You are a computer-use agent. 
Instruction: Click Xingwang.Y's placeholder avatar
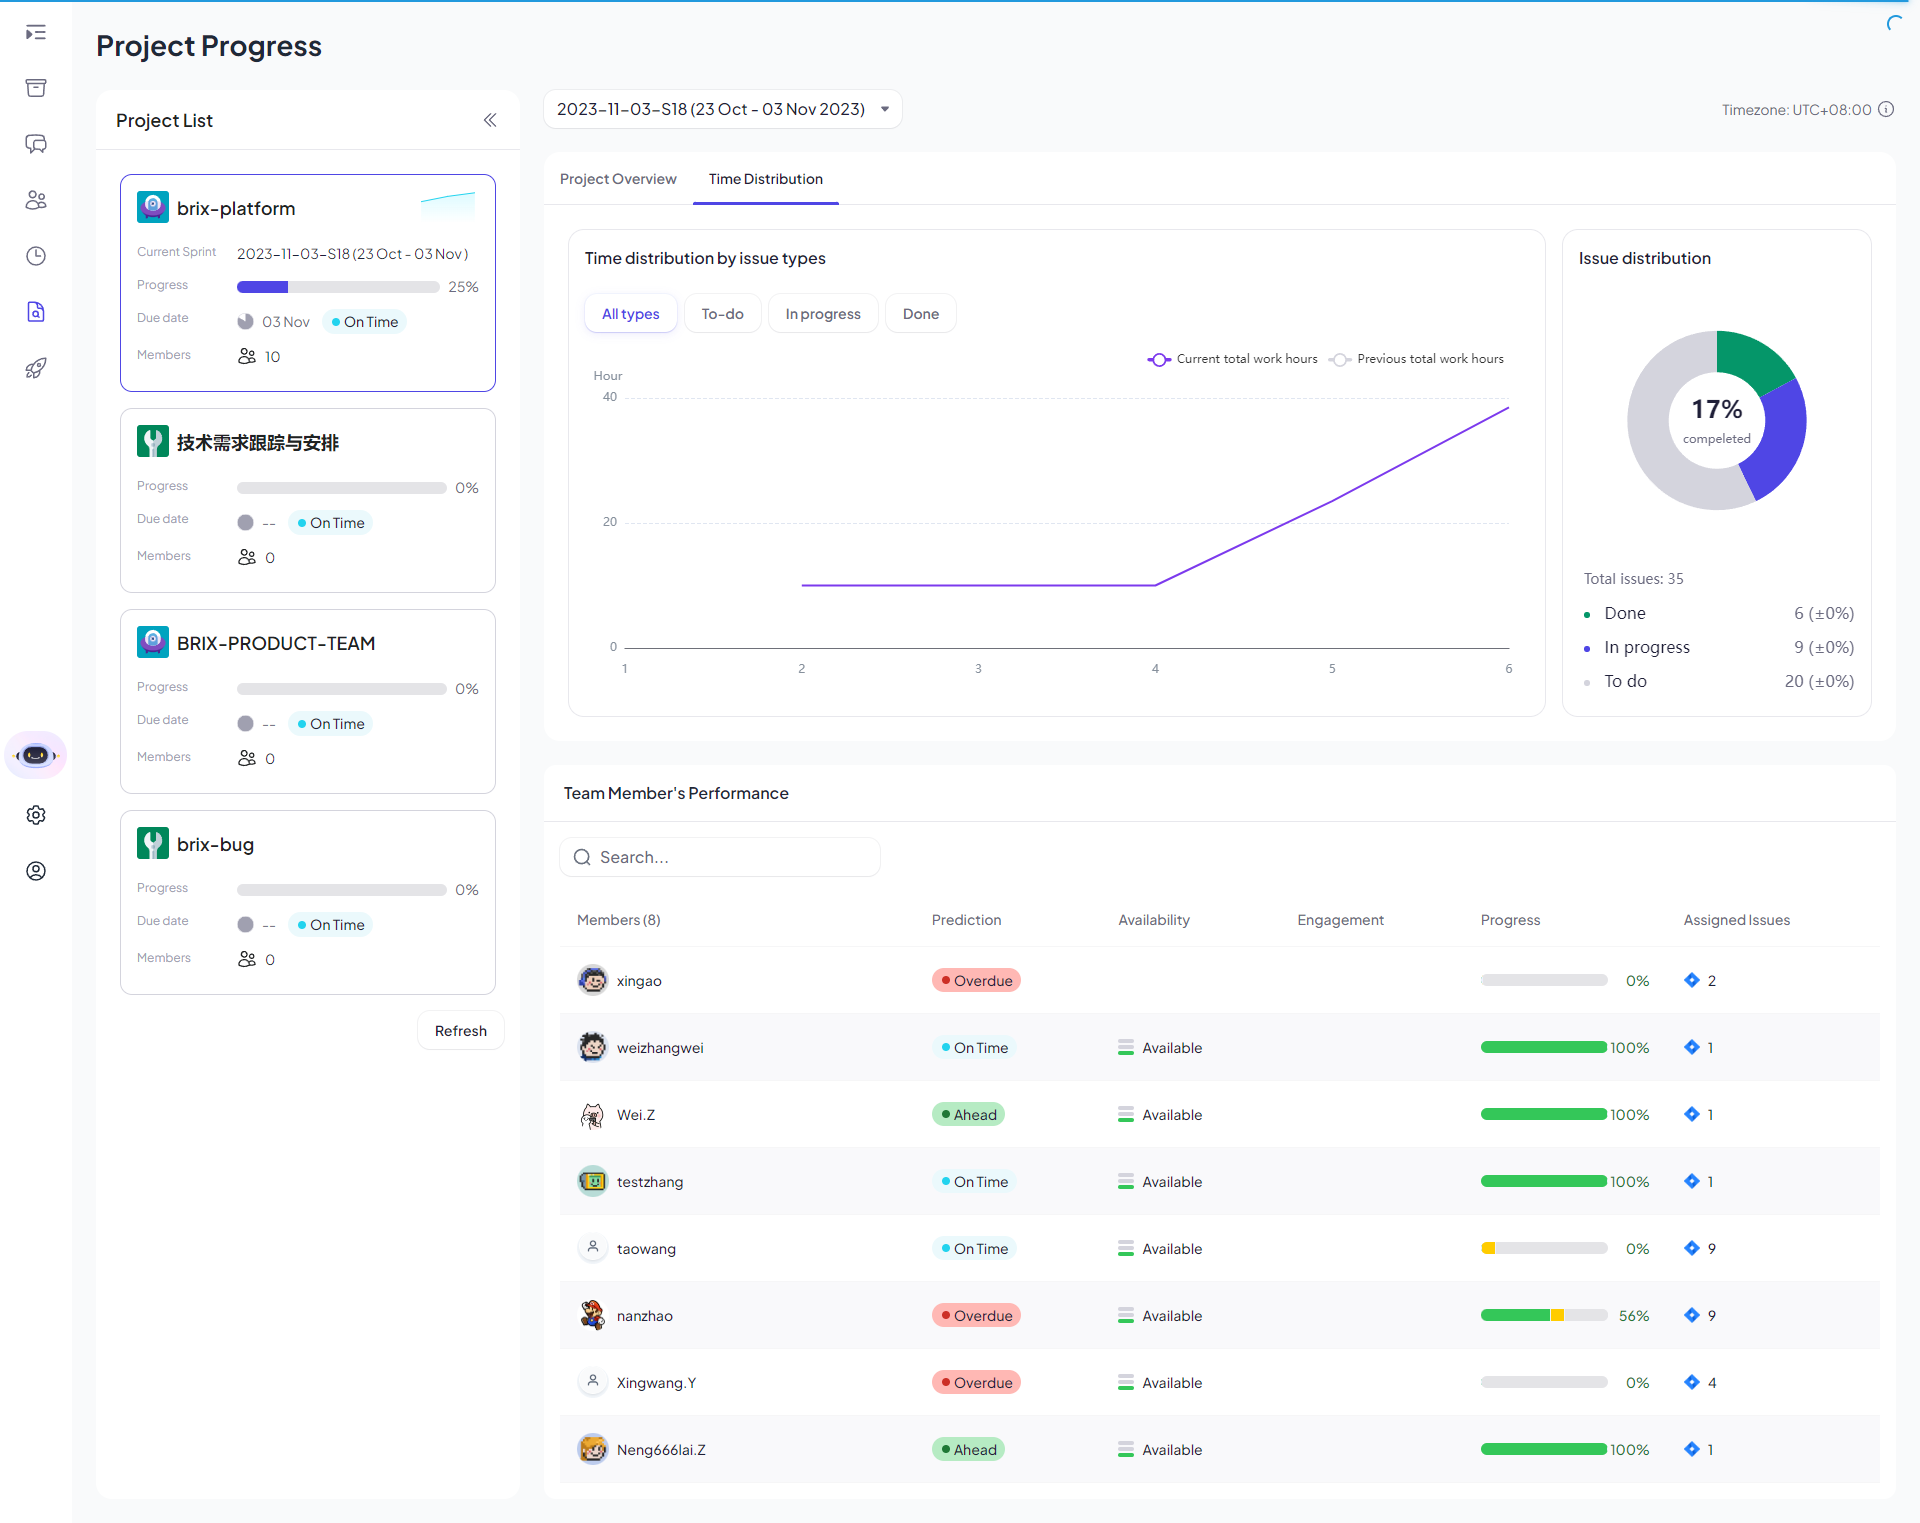[x=593, y=1382]
